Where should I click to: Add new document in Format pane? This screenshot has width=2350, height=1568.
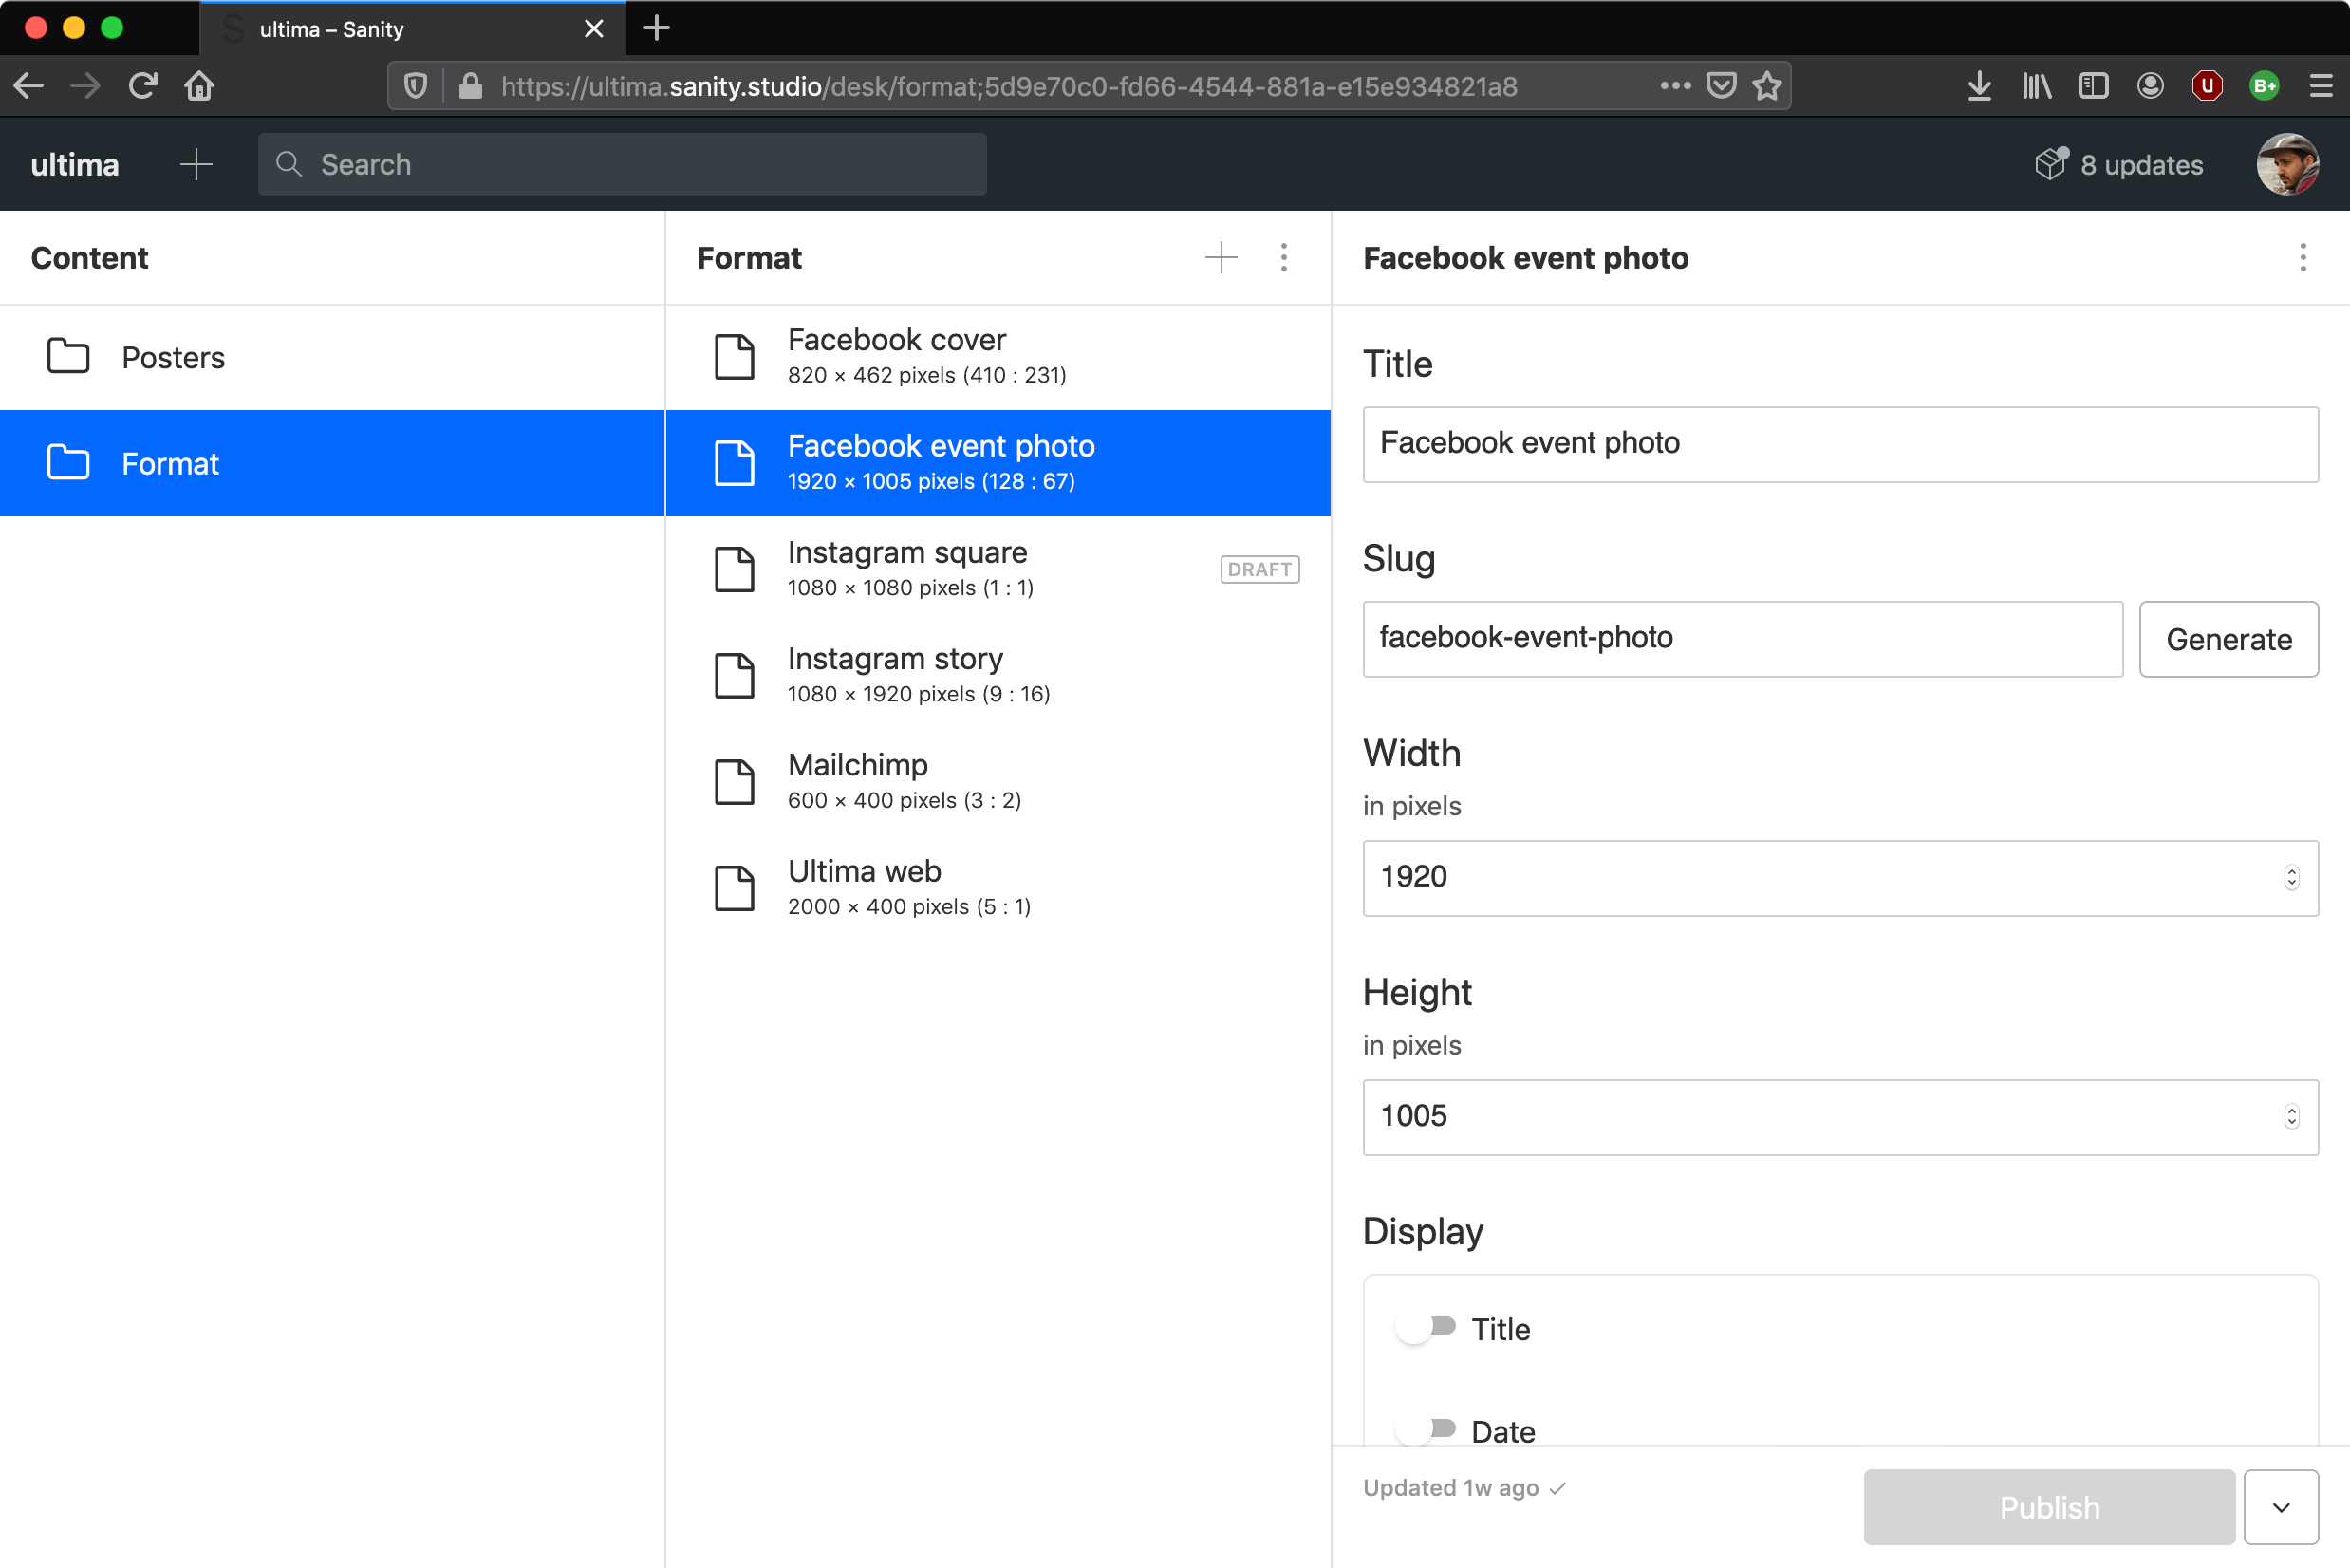tap(1221, 258)
